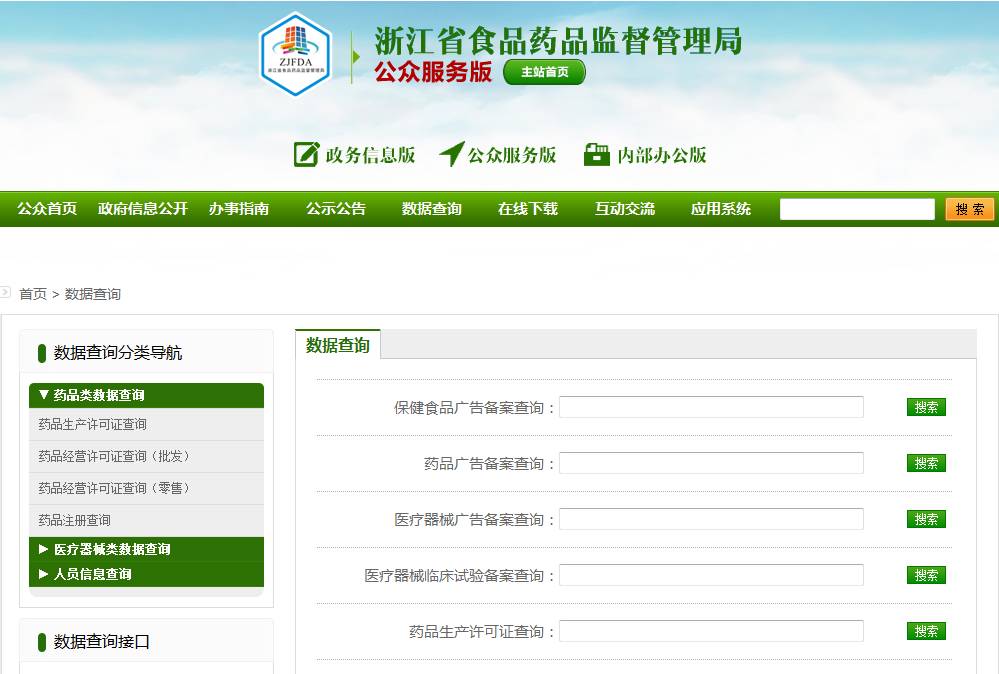This screenshot has width=999, height=674.
Task: Click the small arrow icon before breadcrumb 首页
Action: [x=5, y=292]
